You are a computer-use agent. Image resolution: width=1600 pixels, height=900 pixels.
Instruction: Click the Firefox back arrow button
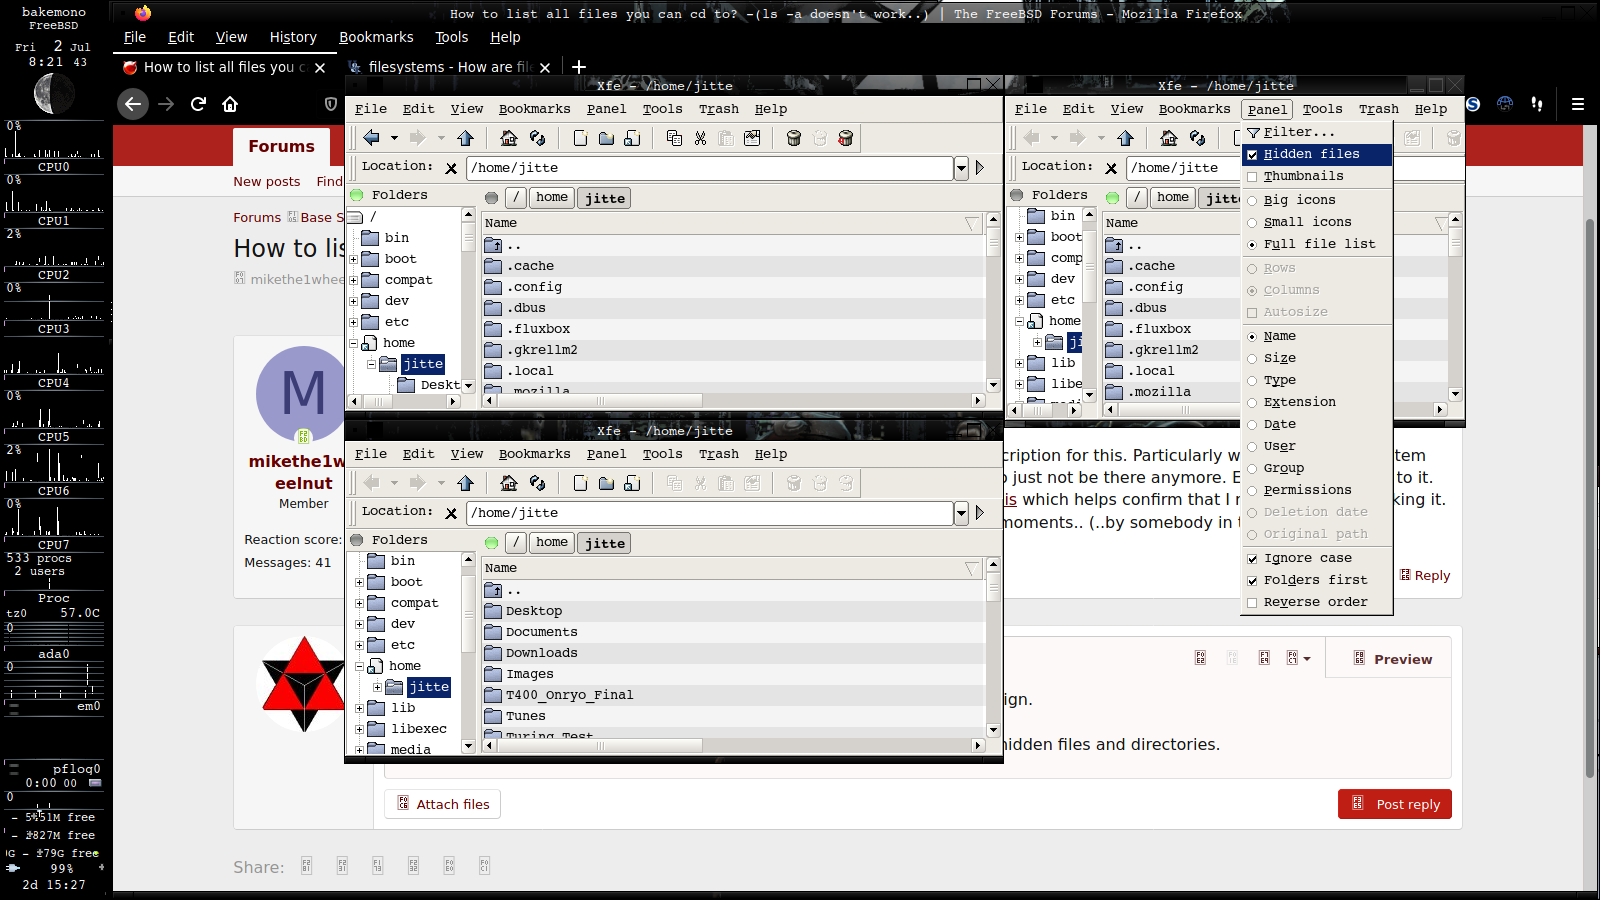[x=133, y=104]
